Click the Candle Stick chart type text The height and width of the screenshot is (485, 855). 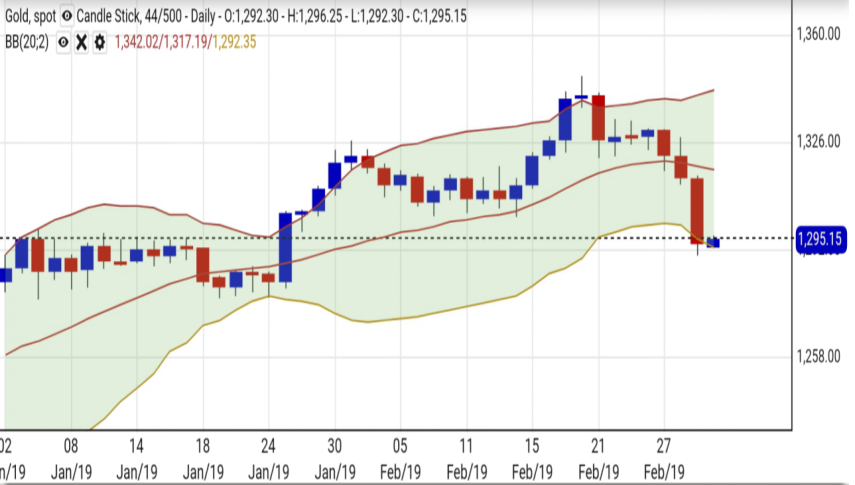pyautogui.click(x=112, y=16)
